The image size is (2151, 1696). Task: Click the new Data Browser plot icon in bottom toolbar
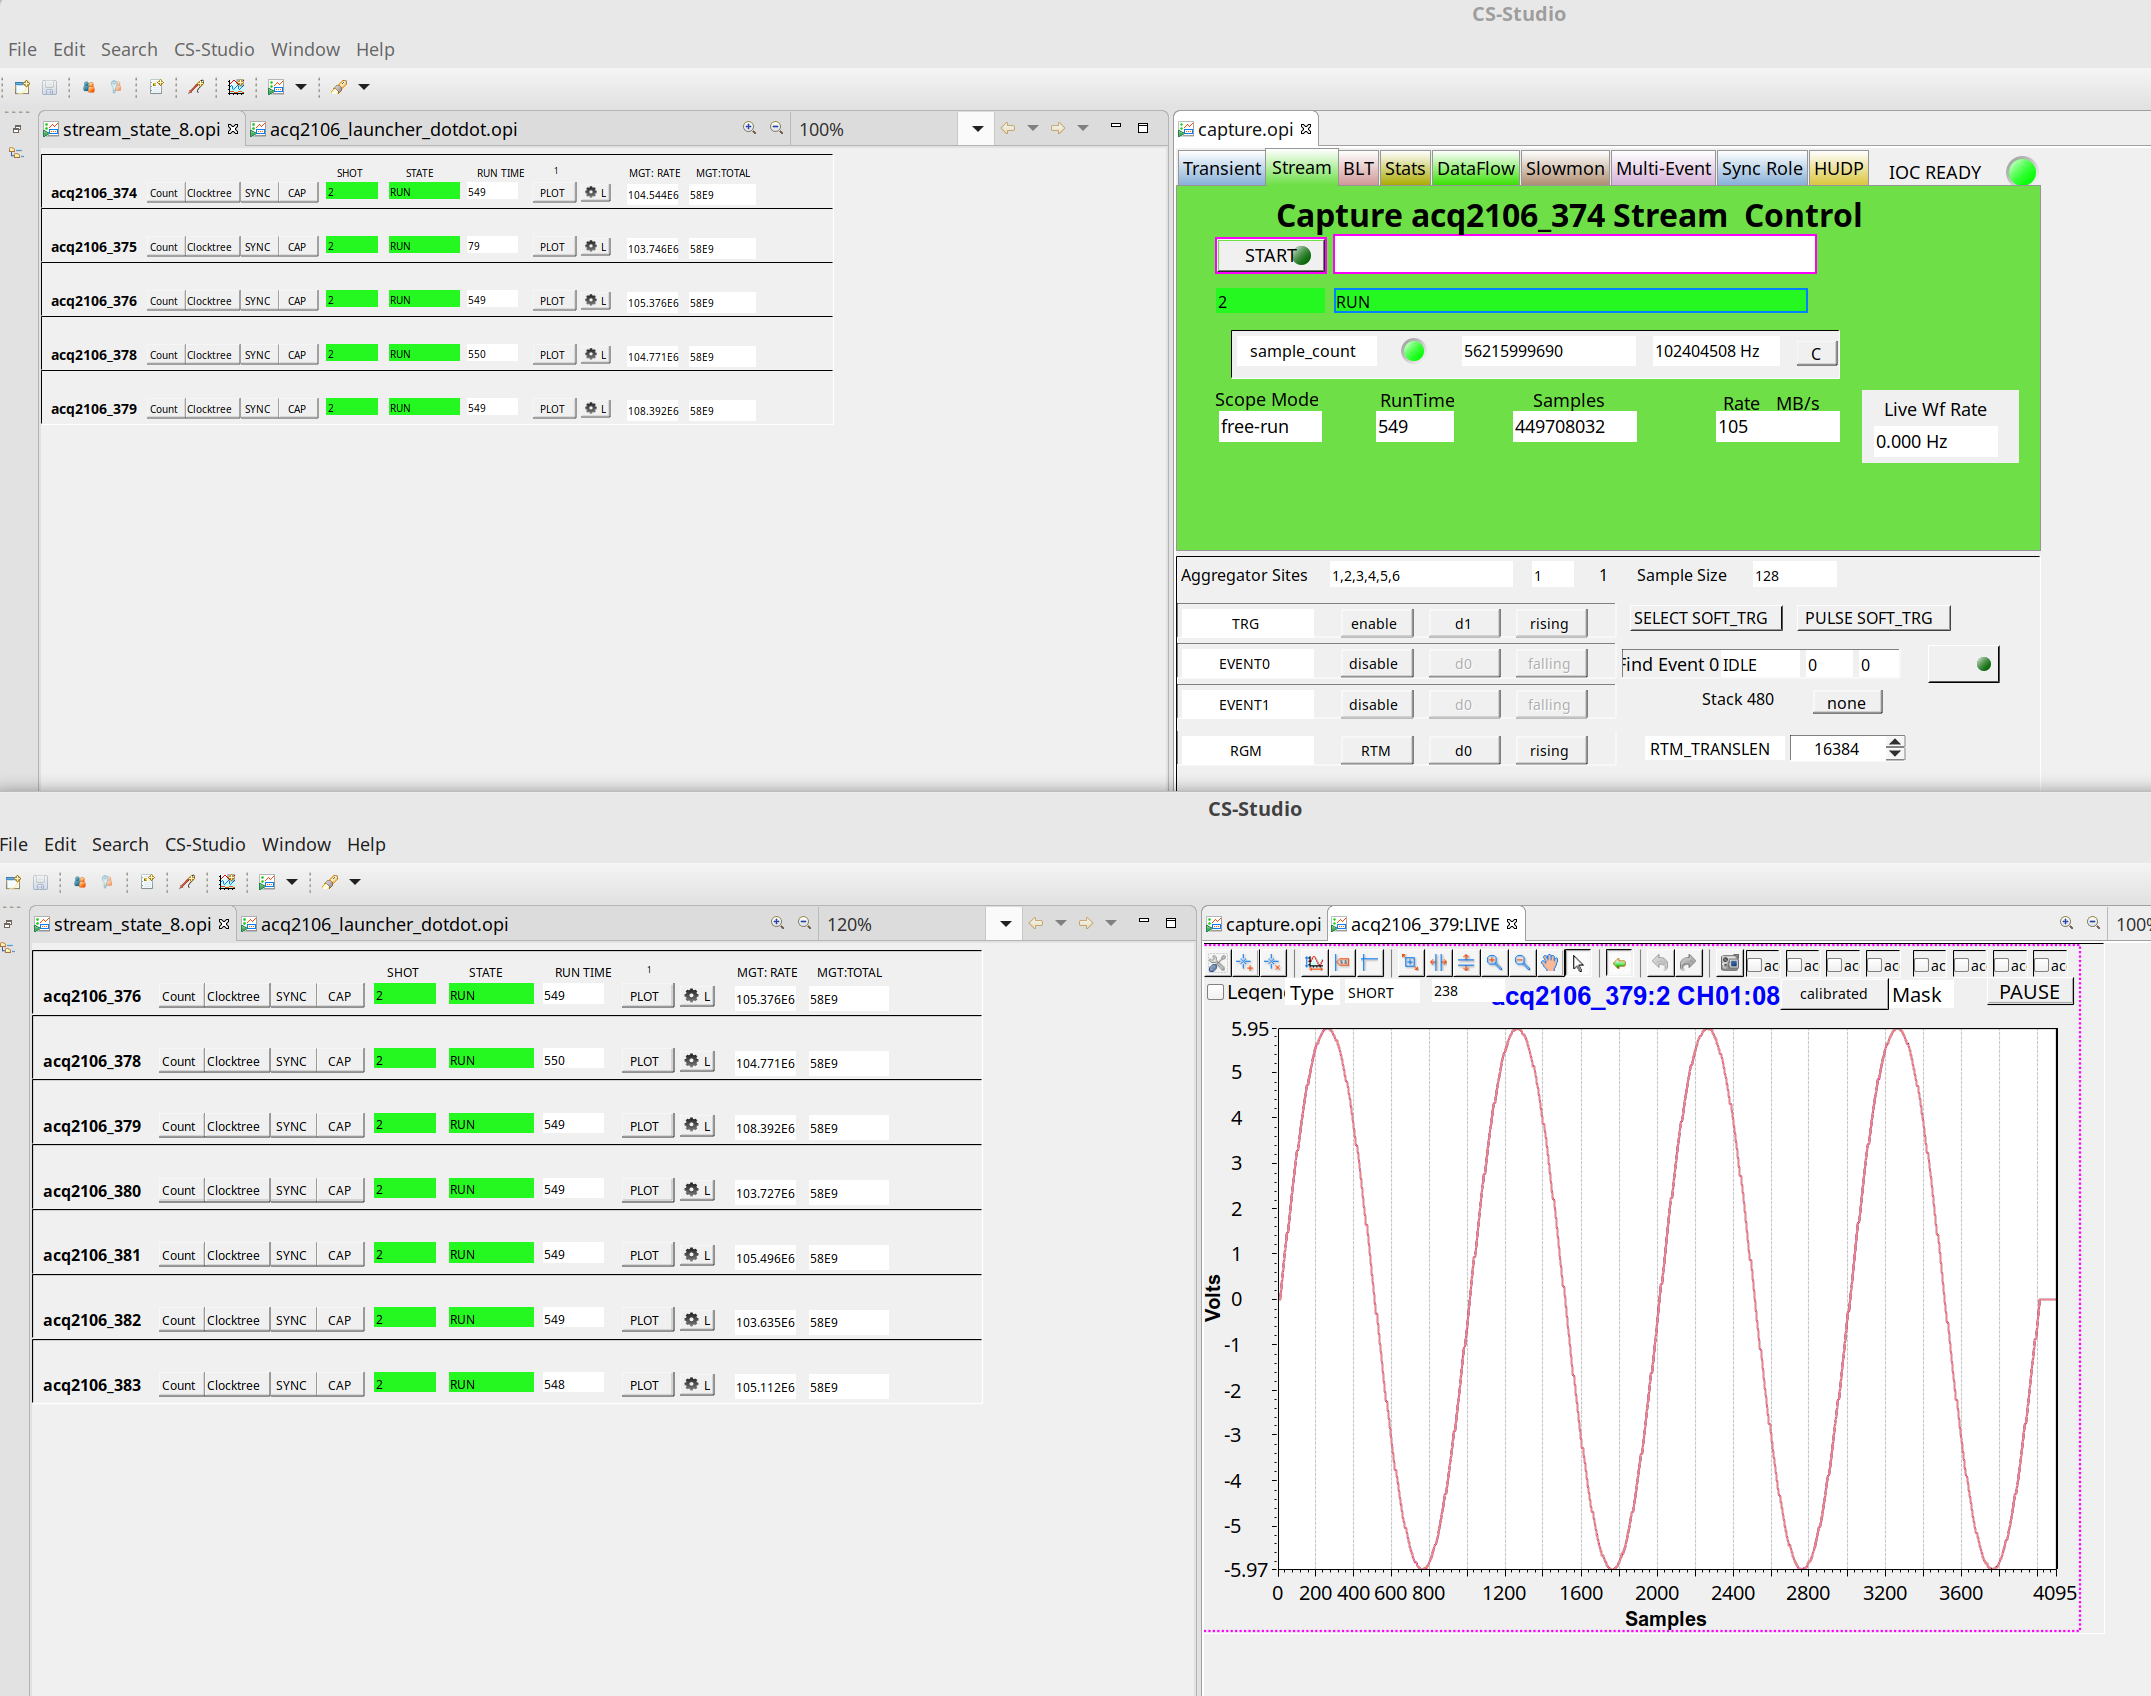[x=227, y=882]
